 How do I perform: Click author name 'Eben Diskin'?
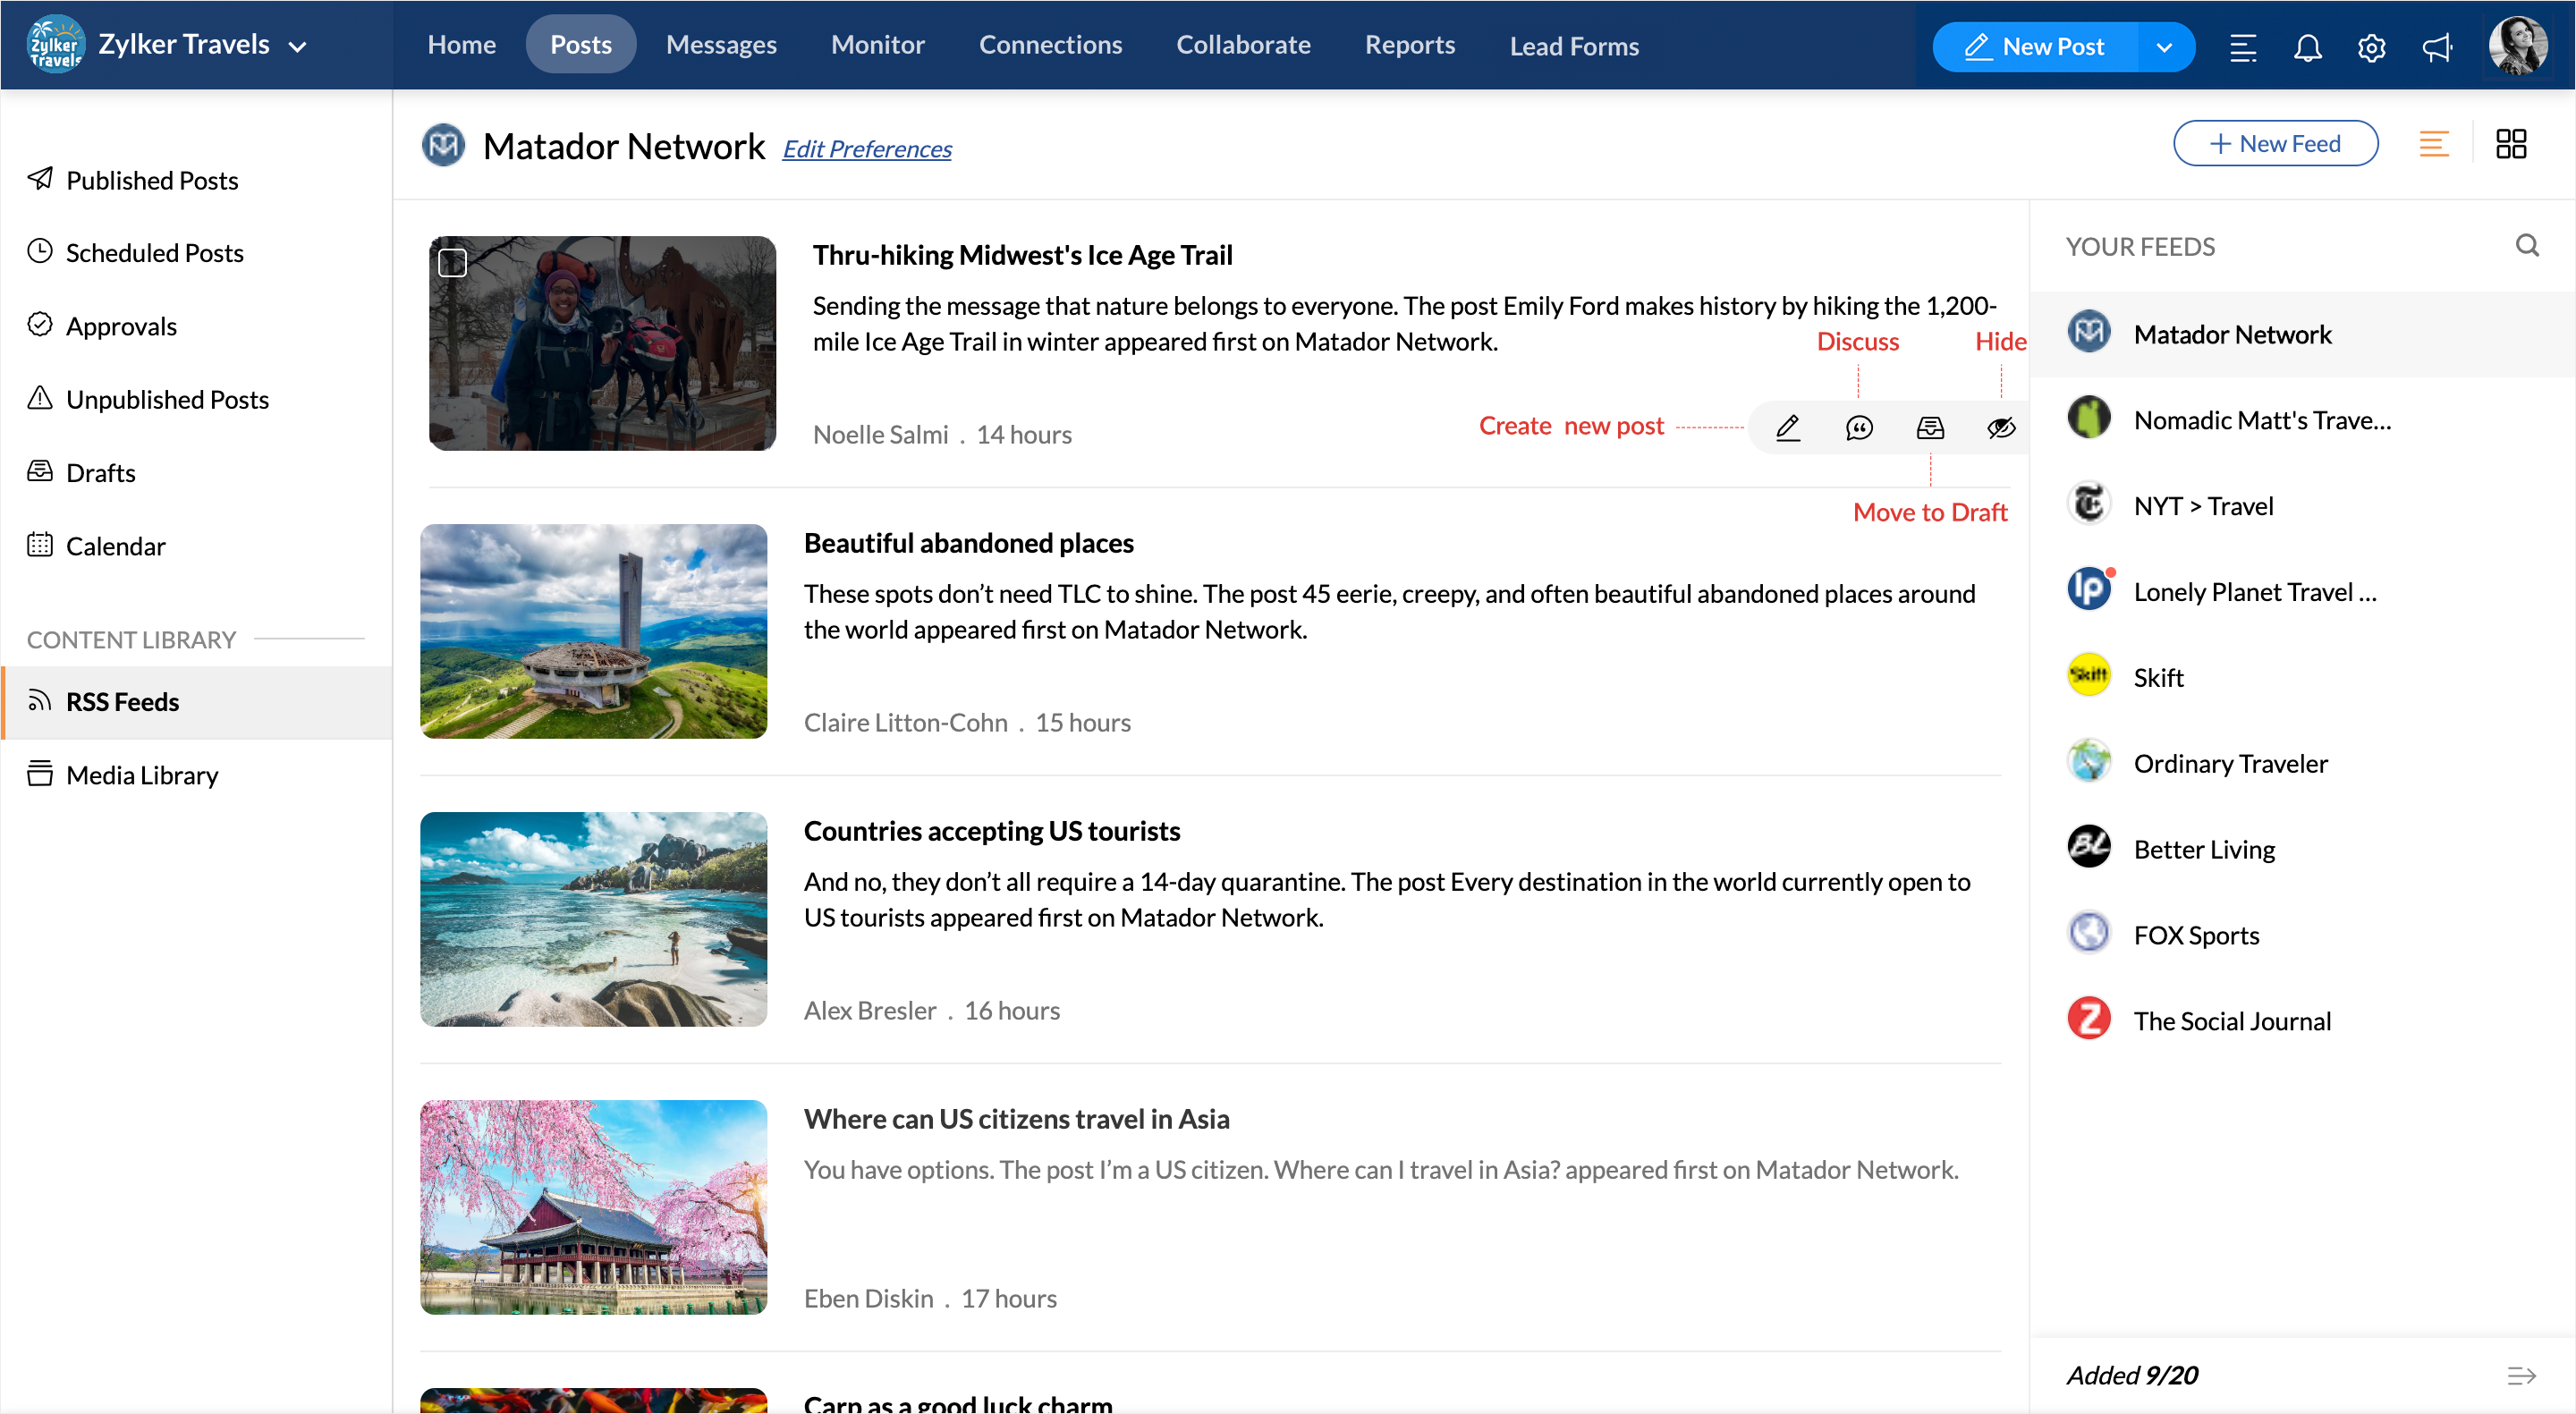pyautogui.click(x=868, y=1299)
